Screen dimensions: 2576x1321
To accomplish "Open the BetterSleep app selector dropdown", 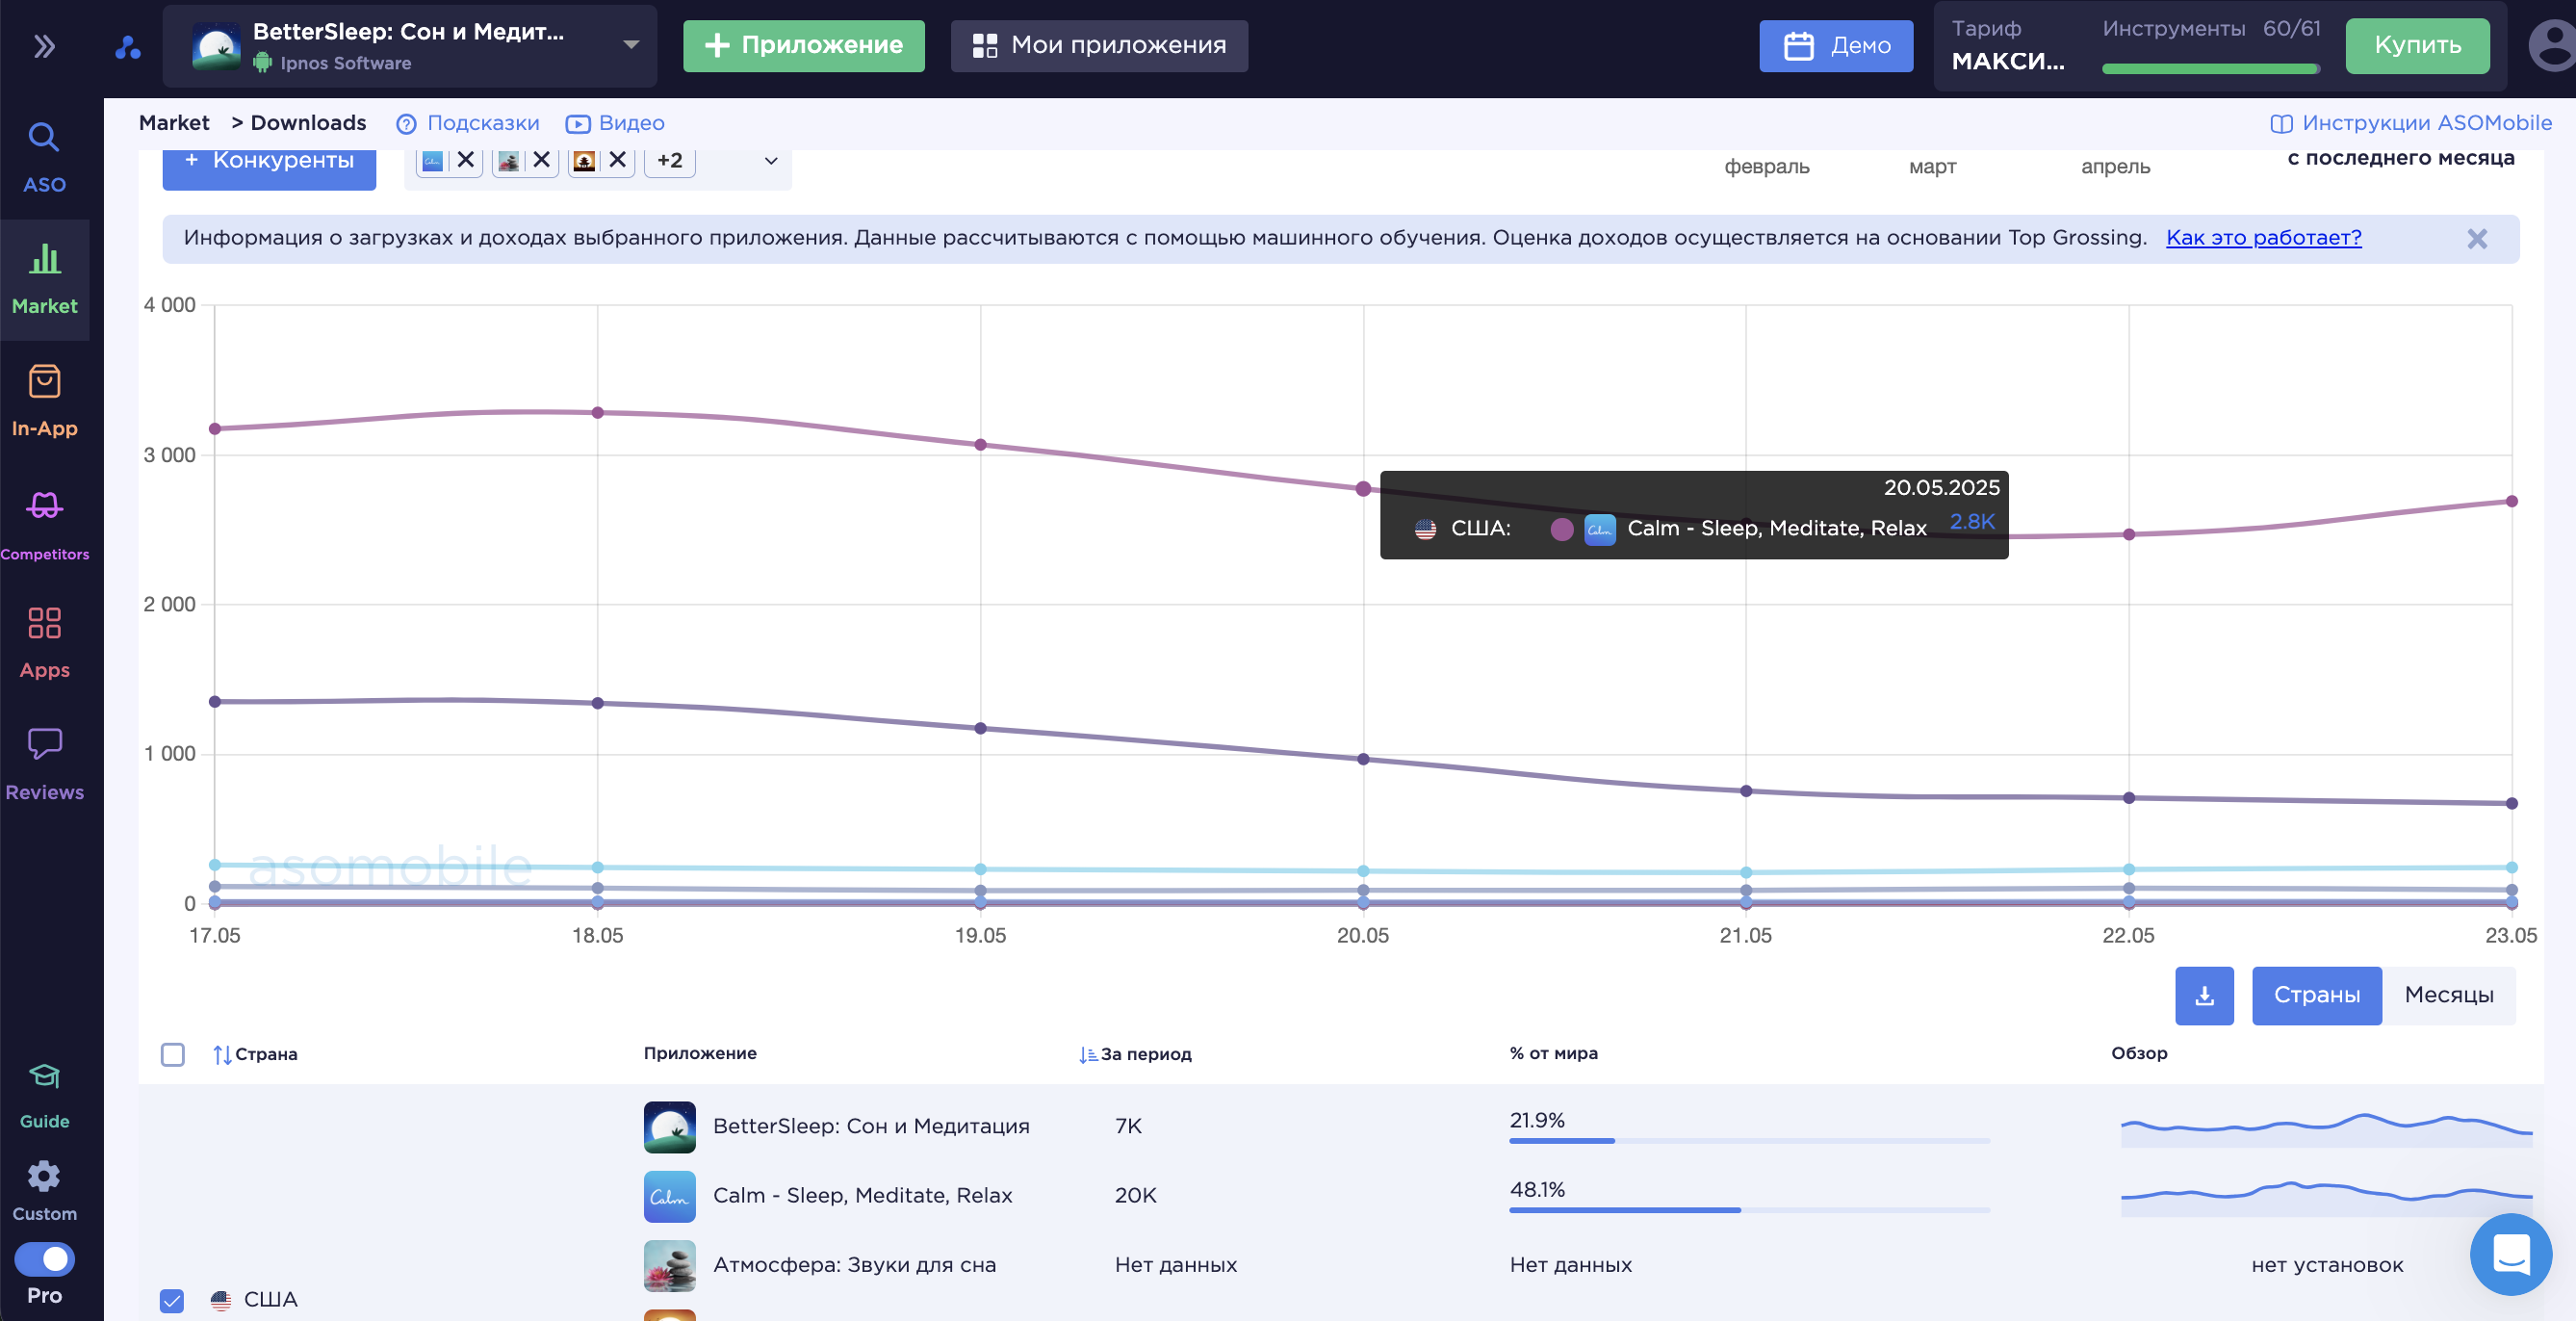I will tap(409, 46).
